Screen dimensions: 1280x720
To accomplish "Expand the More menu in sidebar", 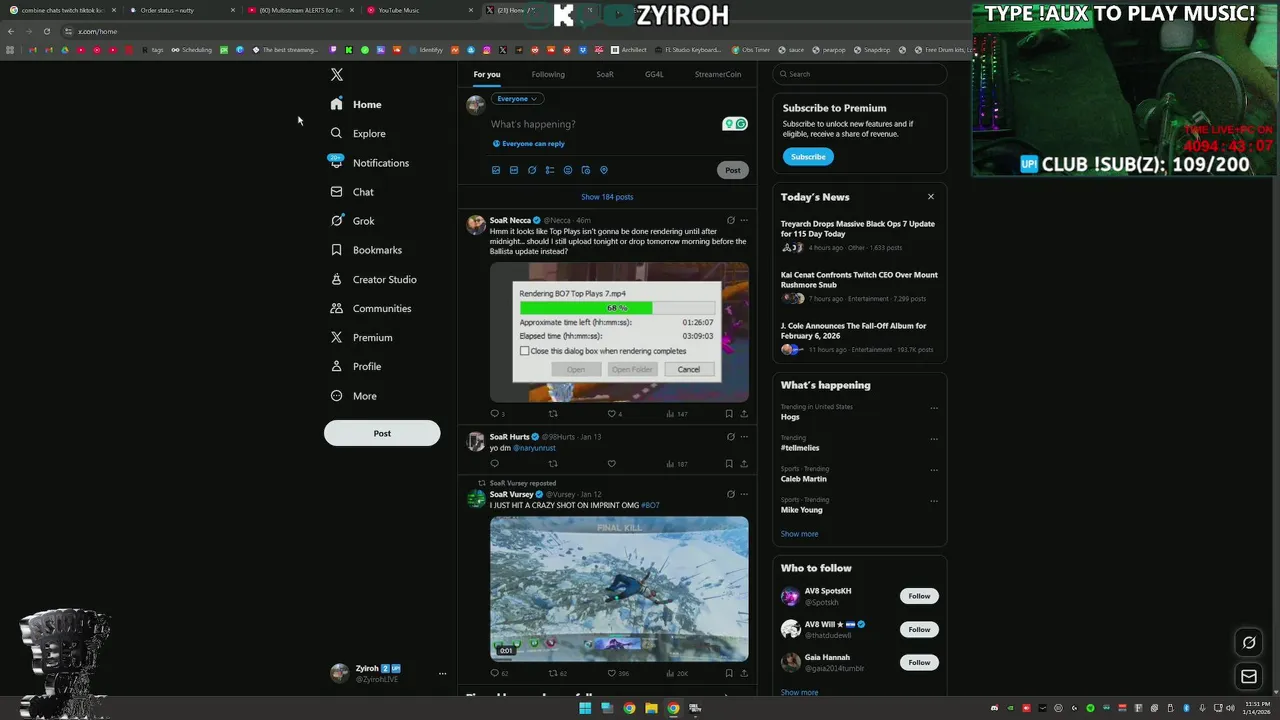I will [x=353, y=396].
